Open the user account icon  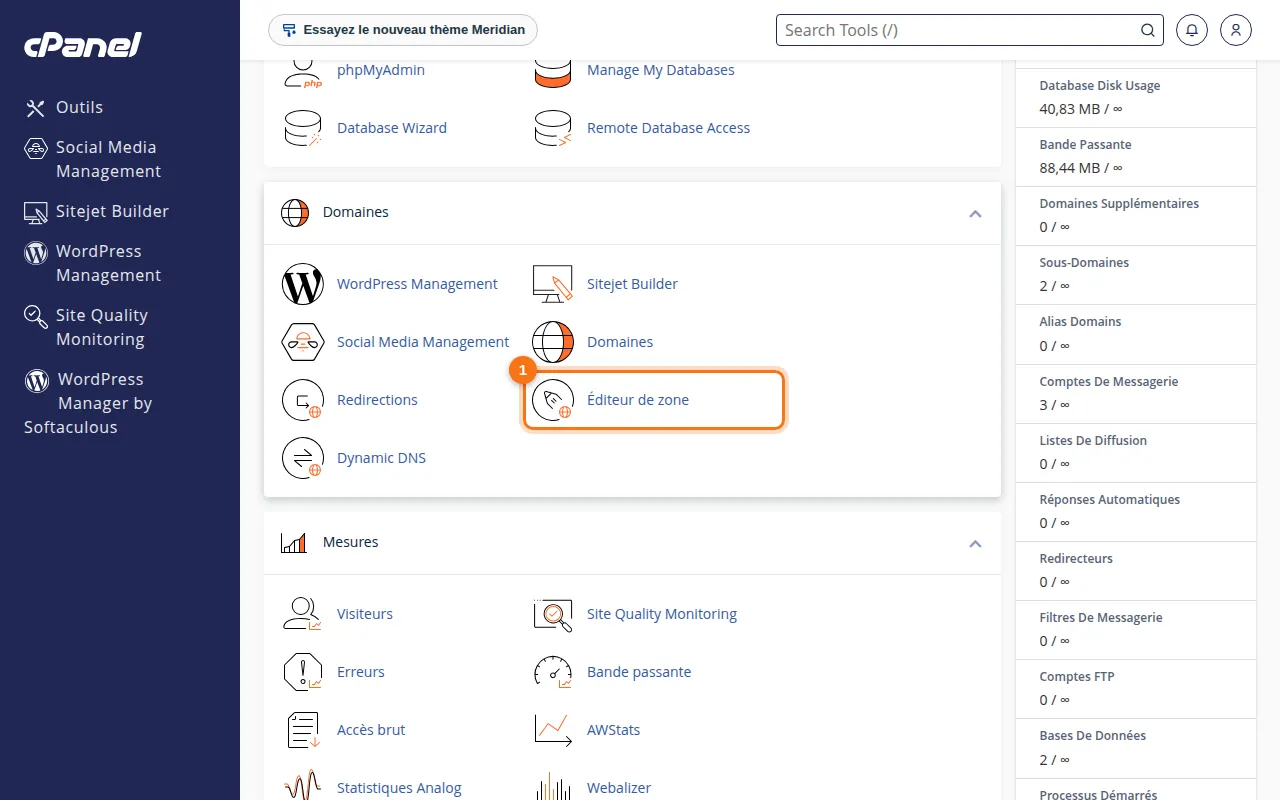tap(1236, 30)
